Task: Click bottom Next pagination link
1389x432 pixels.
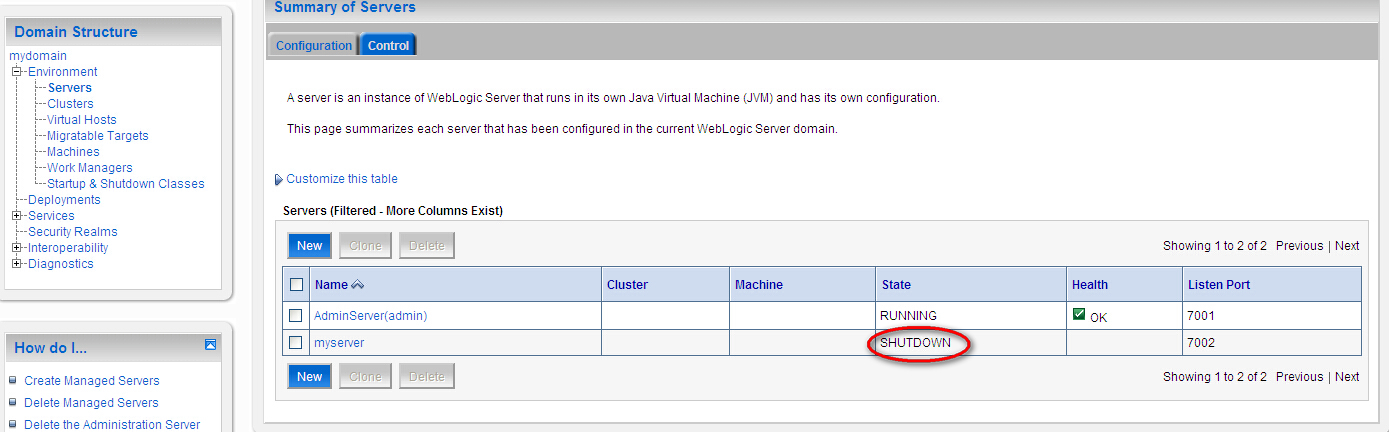Action: pyautogui.click(x=1347, y=377)
